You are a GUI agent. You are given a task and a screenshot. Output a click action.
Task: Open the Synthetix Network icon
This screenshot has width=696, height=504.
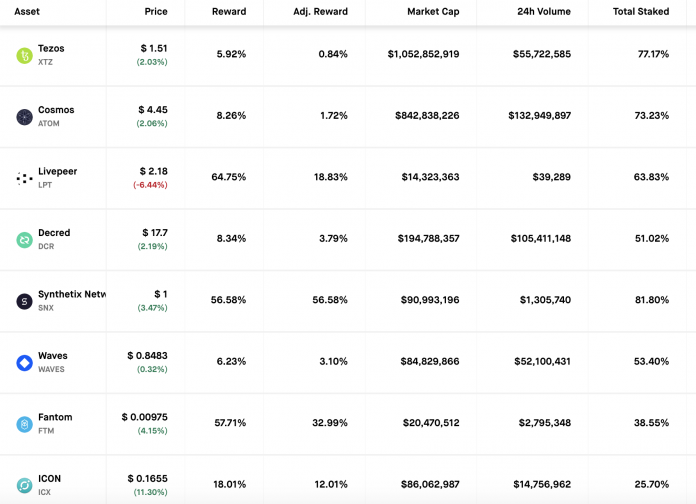[x=24, y=301]
